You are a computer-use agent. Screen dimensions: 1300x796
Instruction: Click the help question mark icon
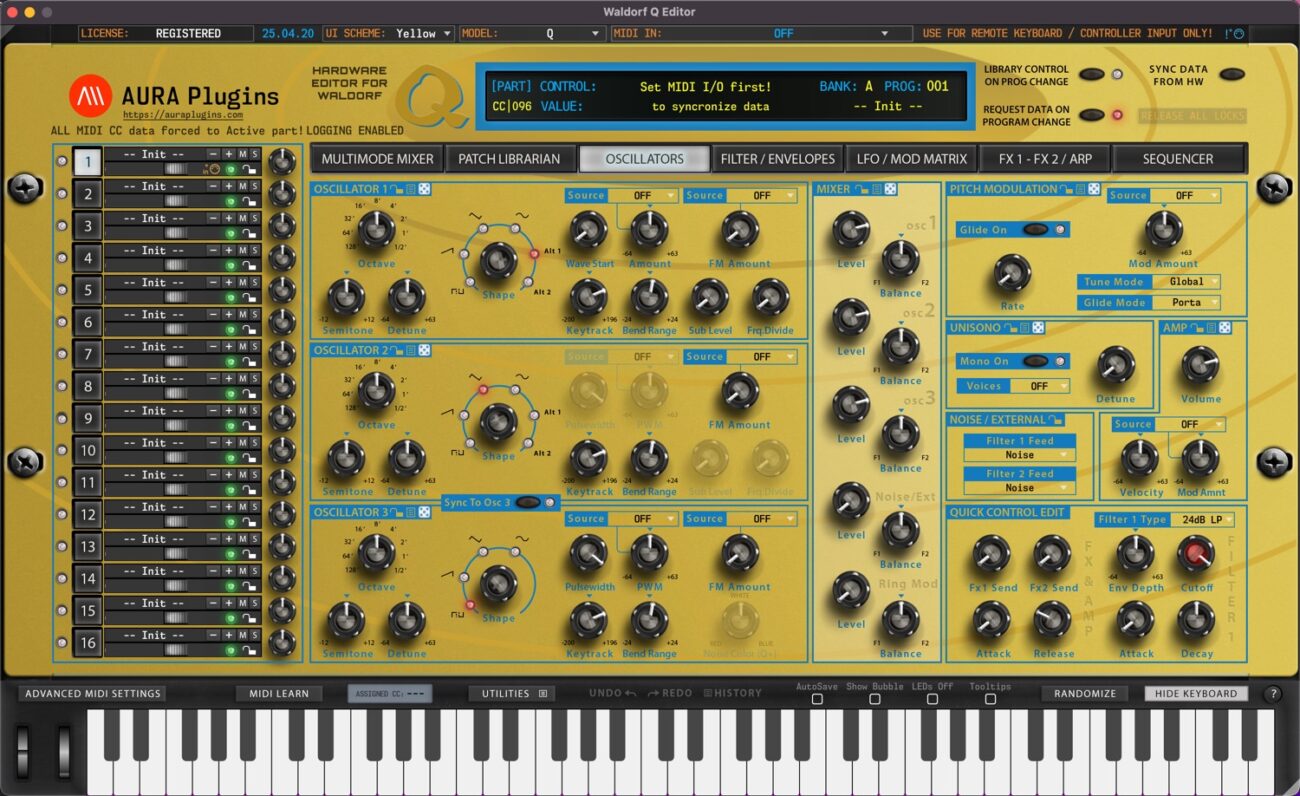1273,694
